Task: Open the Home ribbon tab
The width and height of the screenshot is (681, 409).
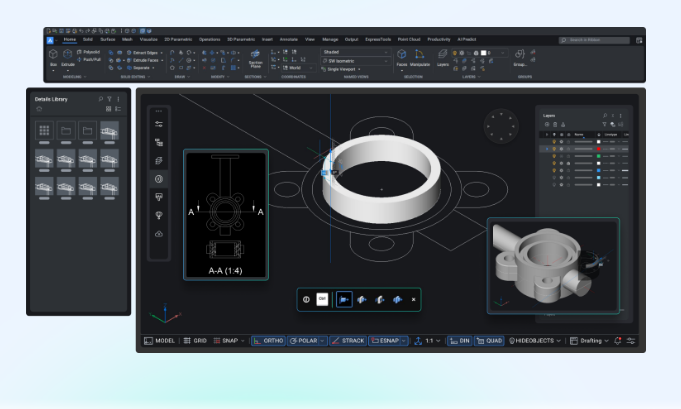Action: 69,40
